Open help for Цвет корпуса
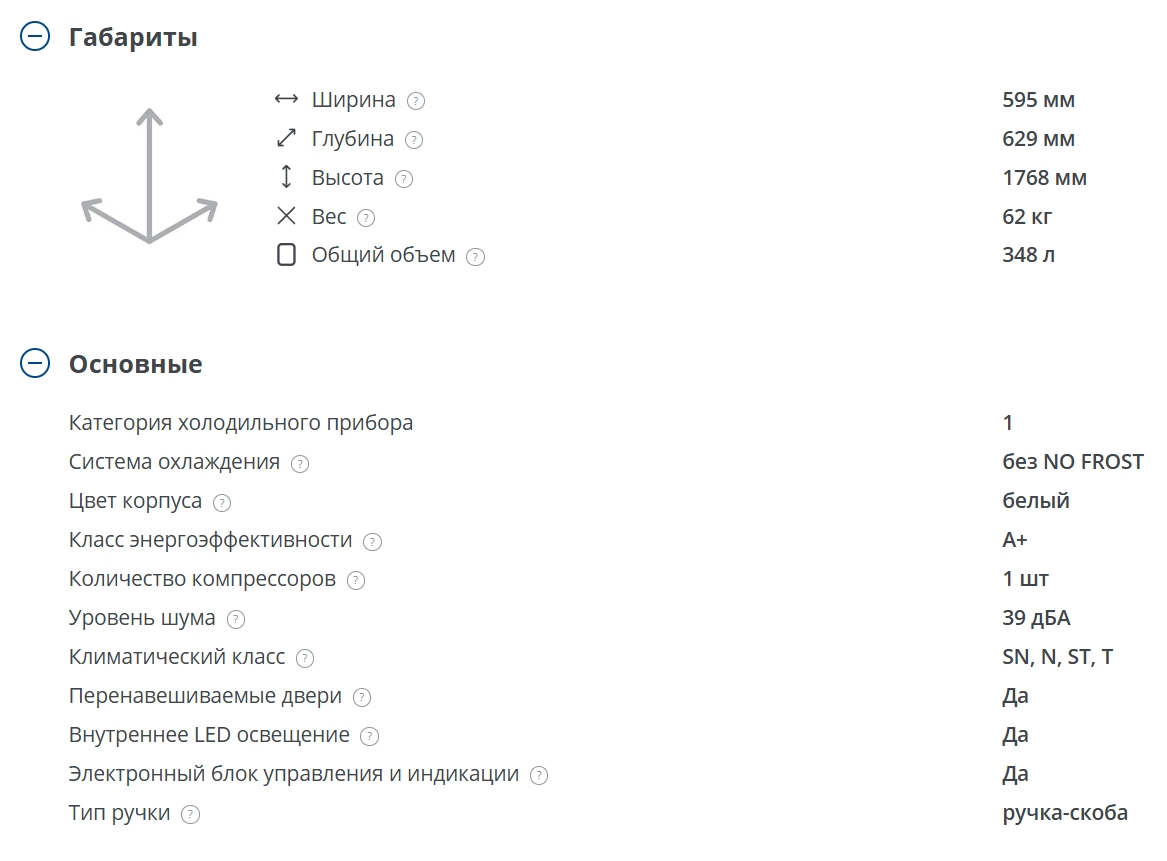 pos(222,503)
